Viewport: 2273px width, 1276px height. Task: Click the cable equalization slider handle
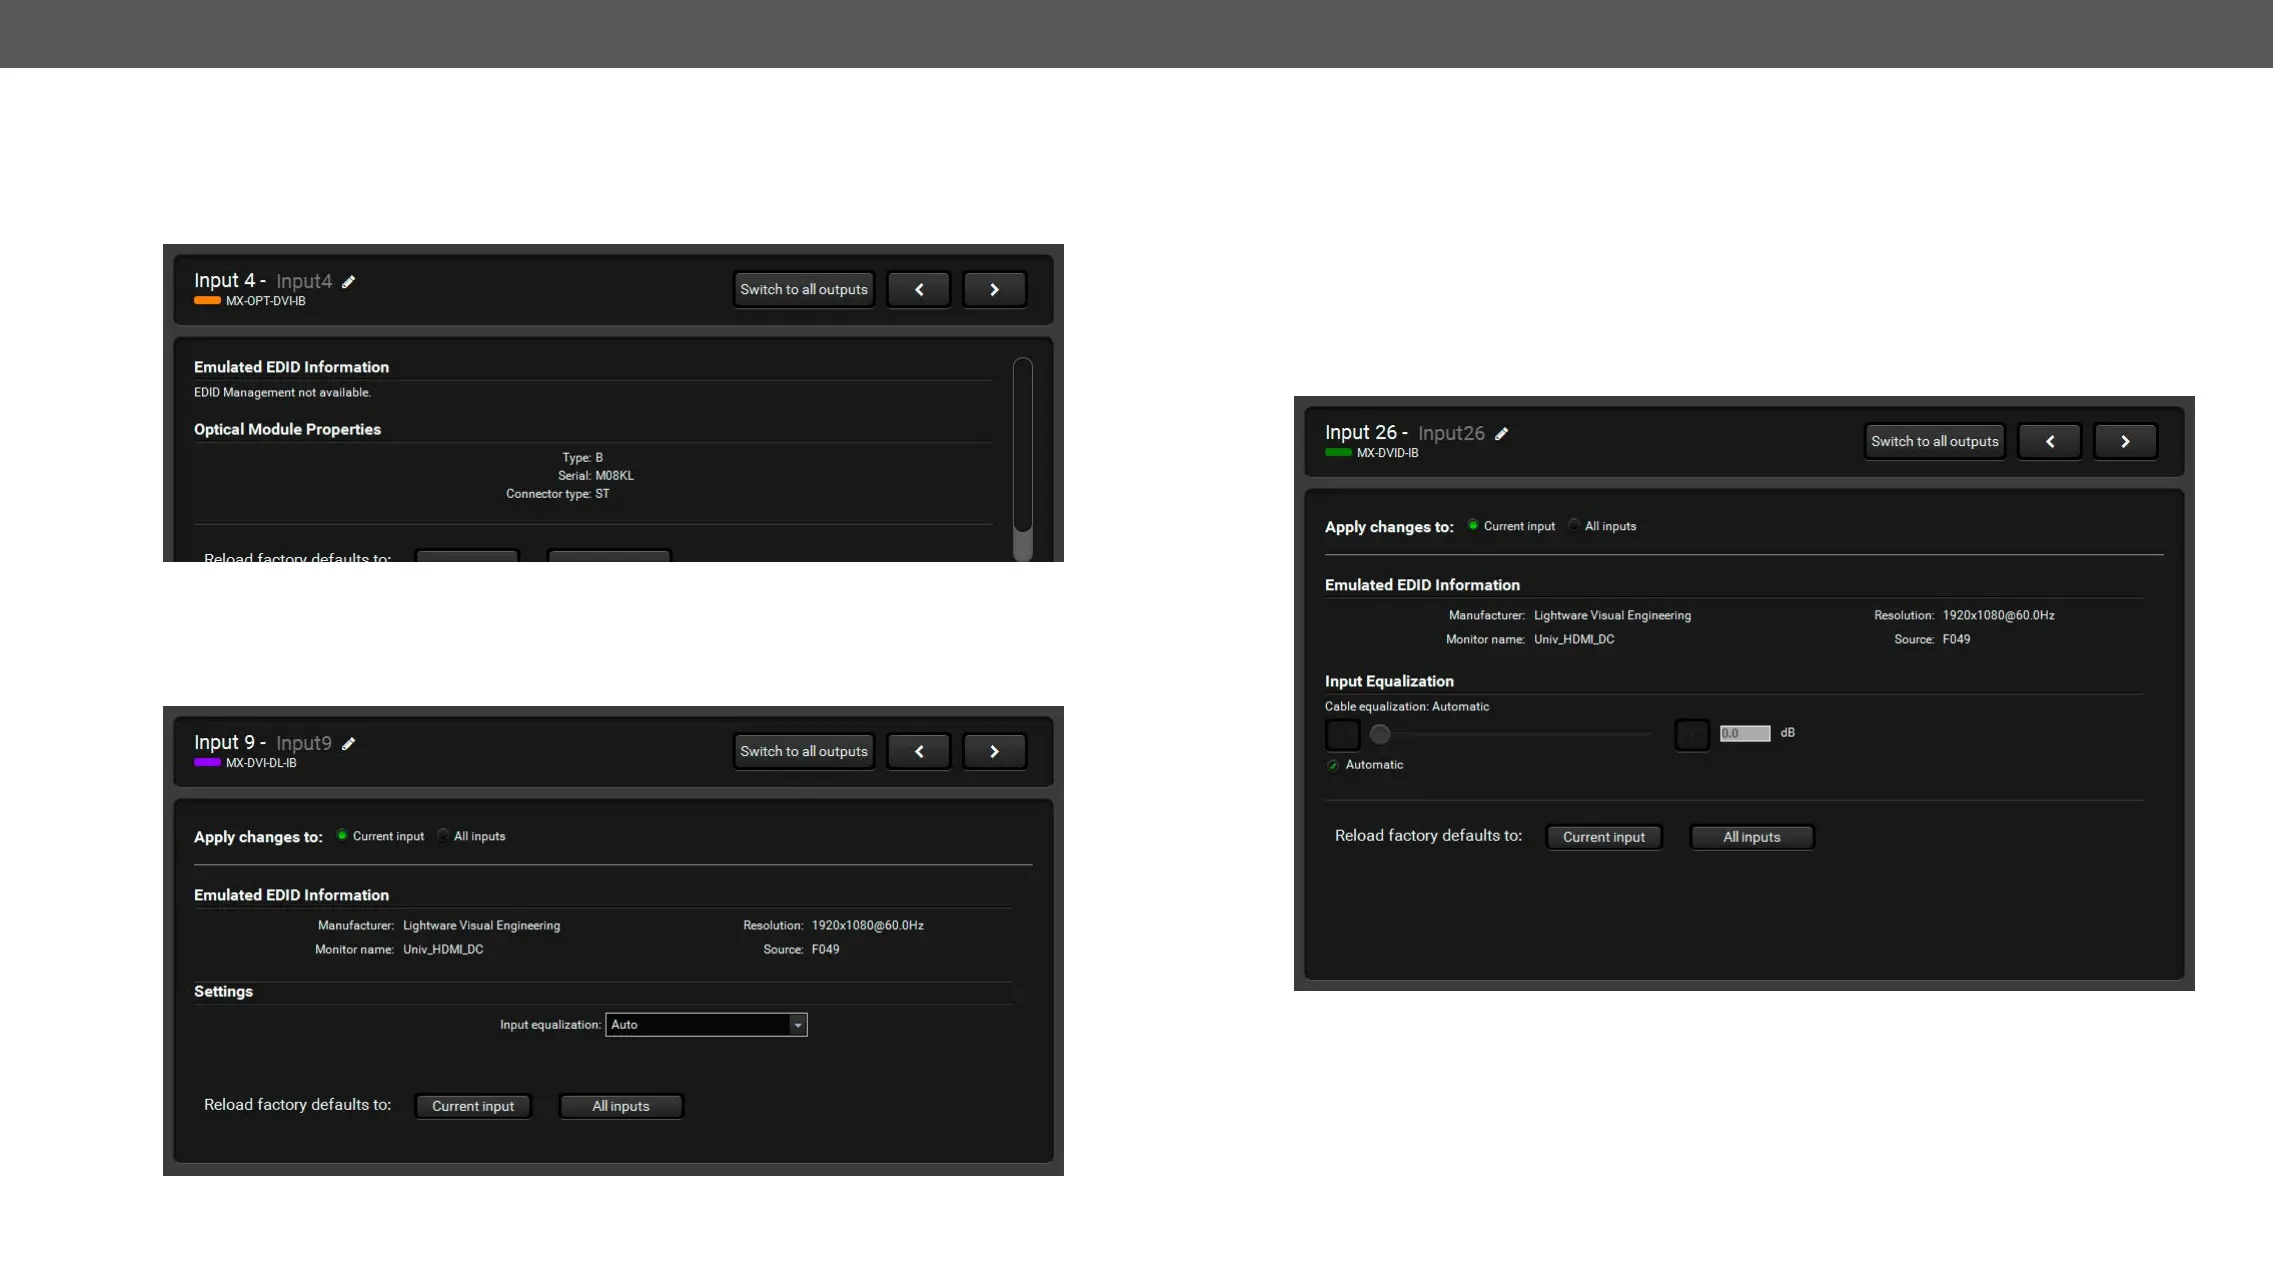tap(1380, 735)
